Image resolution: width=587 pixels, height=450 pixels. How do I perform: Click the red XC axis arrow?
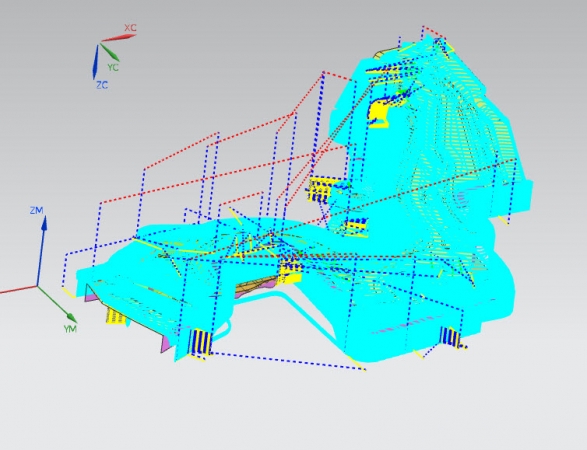point(118,37)
